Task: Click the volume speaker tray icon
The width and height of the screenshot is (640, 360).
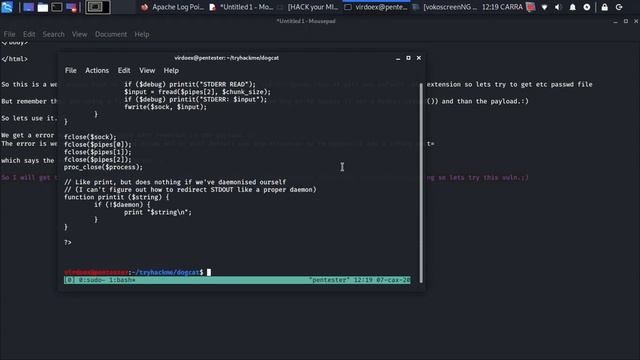Action: pyautogui.click(x=558, y=7)
